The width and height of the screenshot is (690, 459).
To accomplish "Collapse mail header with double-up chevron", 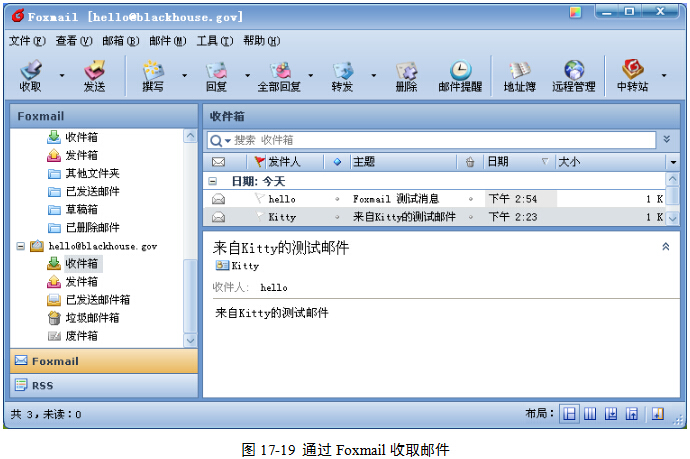I will click(x=666, y=247).
